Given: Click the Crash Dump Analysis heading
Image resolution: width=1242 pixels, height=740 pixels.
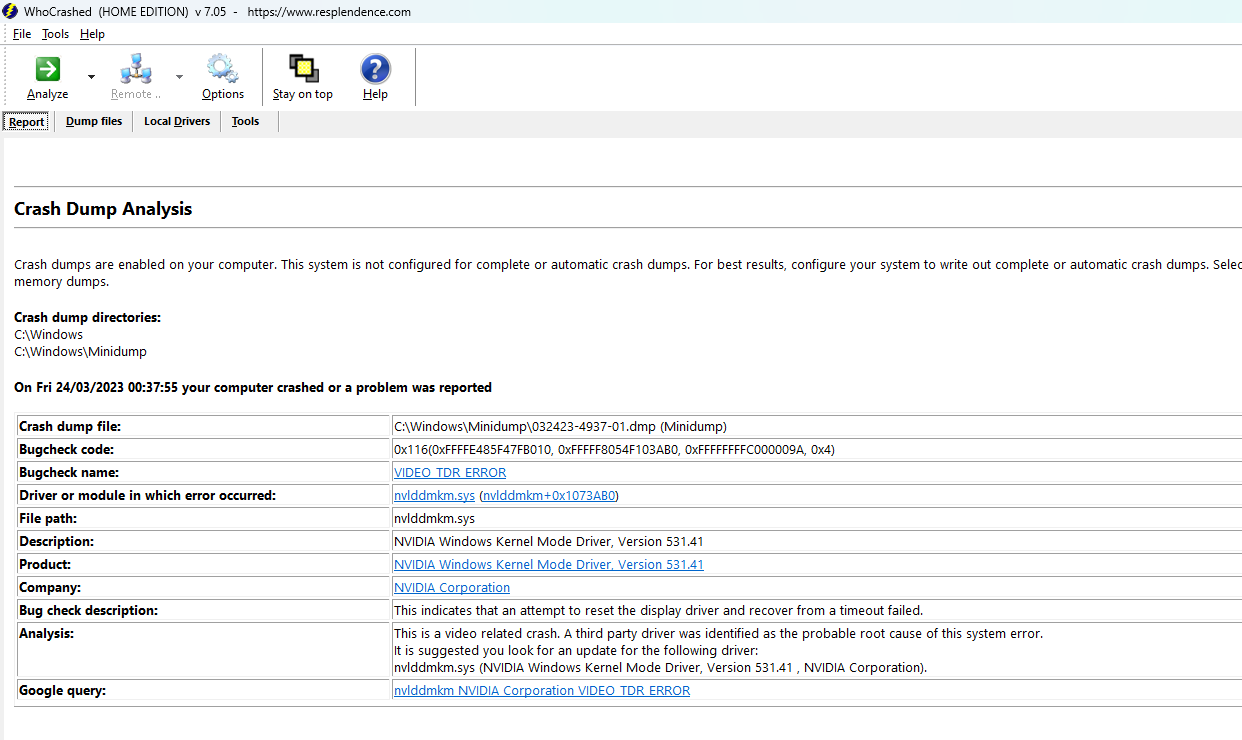Looking at the screenshot, I should click(x=103, y=210).
